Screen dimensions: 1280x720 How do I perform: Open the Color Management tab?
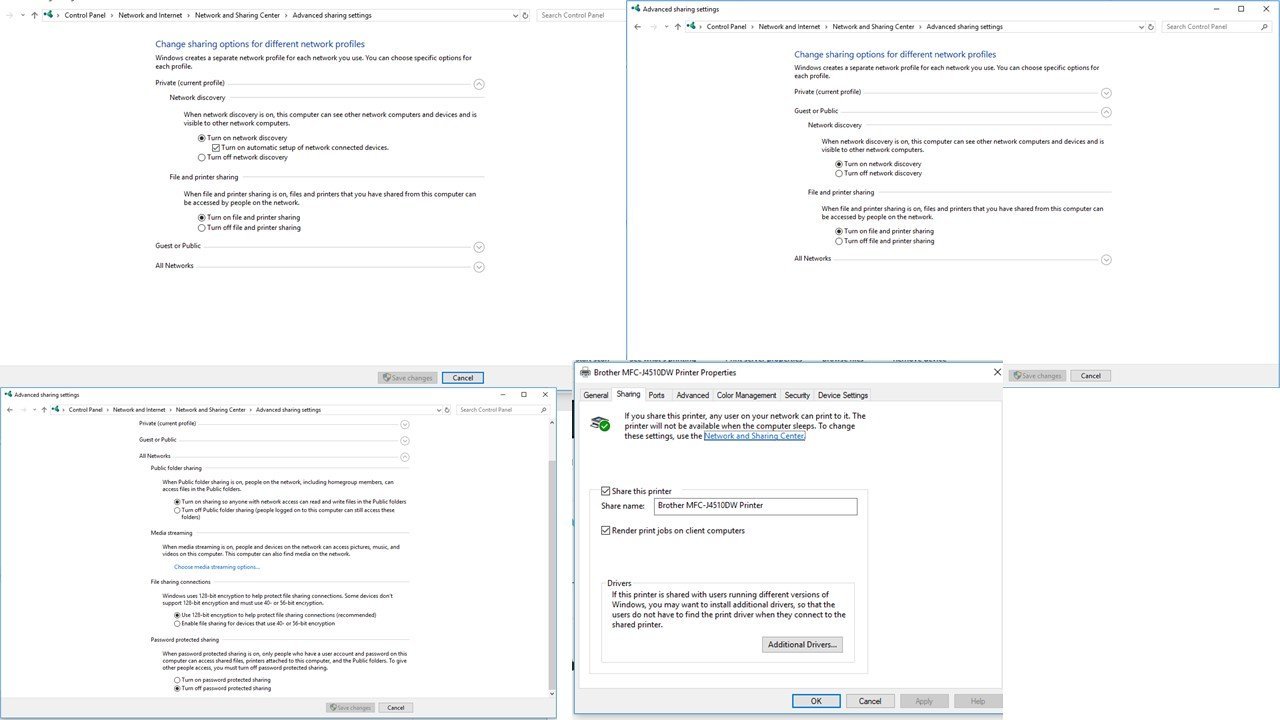(x=746, y=395)
